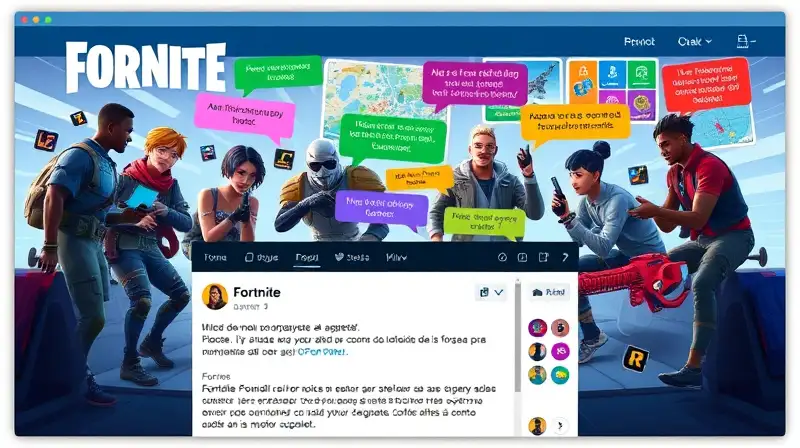The height and width of the screenshot is (448, 800).
Task: Select the underlined active panel tab
Action: 307,258
